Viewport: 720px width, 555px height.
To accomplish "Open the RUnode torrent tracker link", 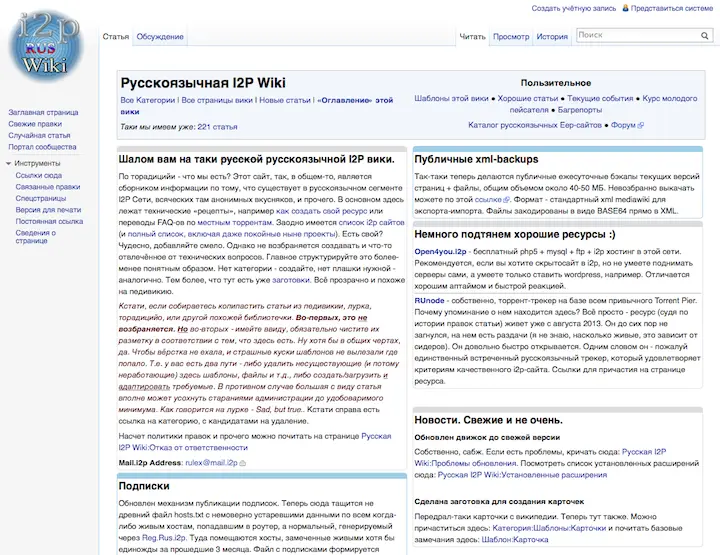I will point(431,299).
